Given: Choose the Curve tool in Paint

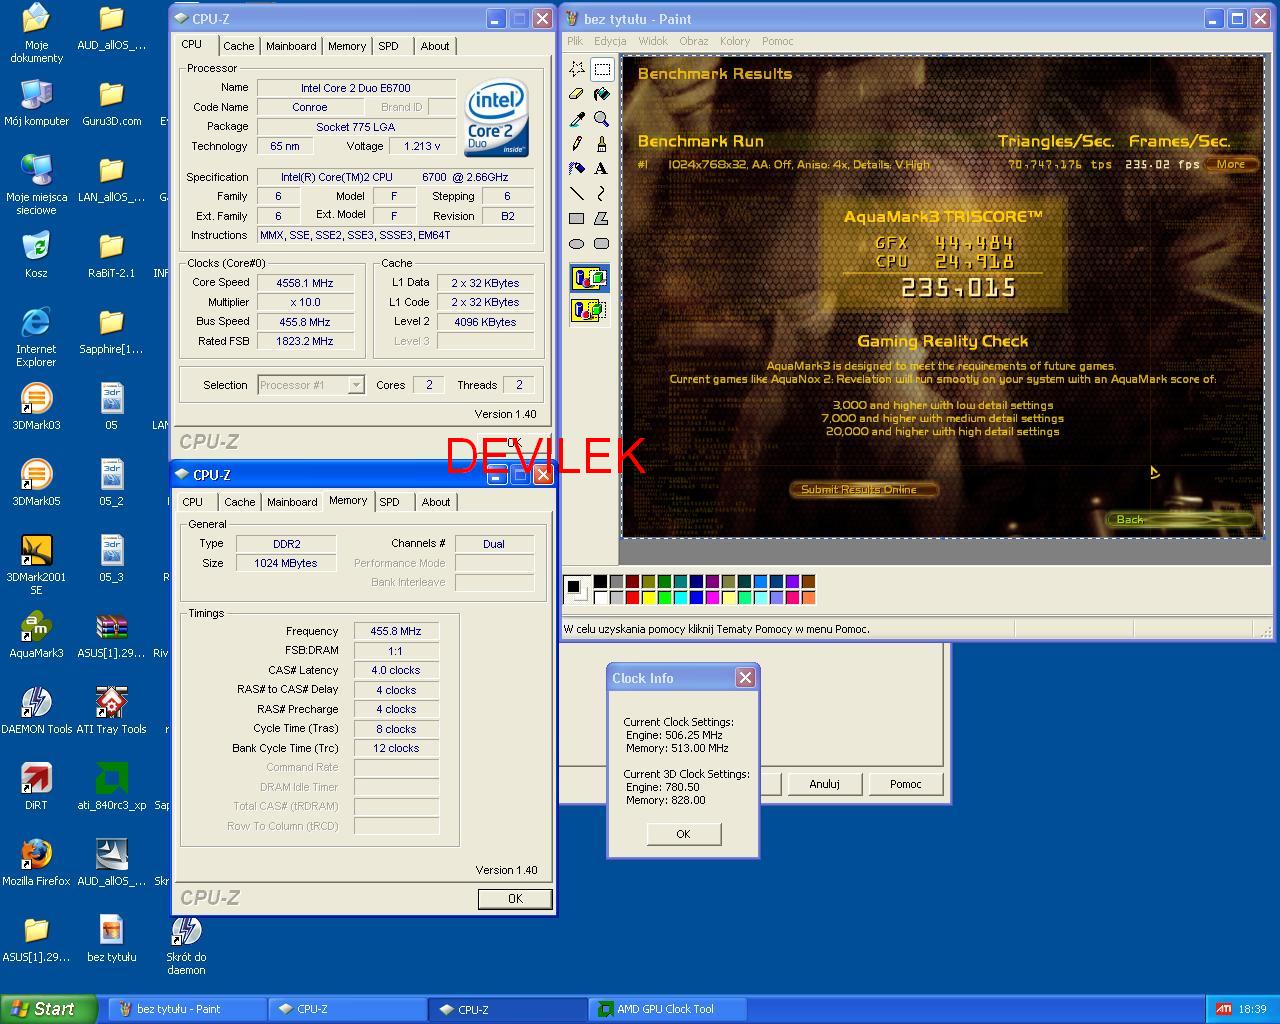Looking at the screenshot, I should (x=602, y=194).
